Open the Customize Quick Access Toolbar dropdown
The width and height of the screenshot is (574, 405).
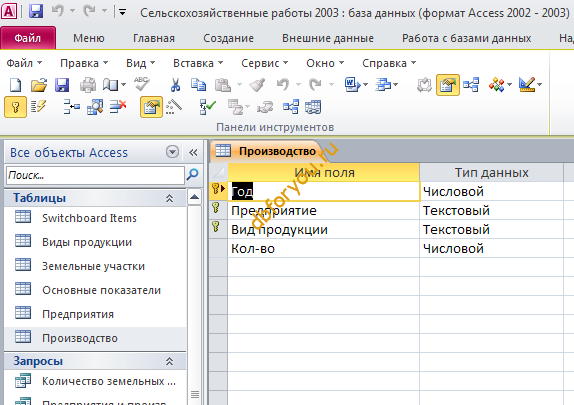123,12
